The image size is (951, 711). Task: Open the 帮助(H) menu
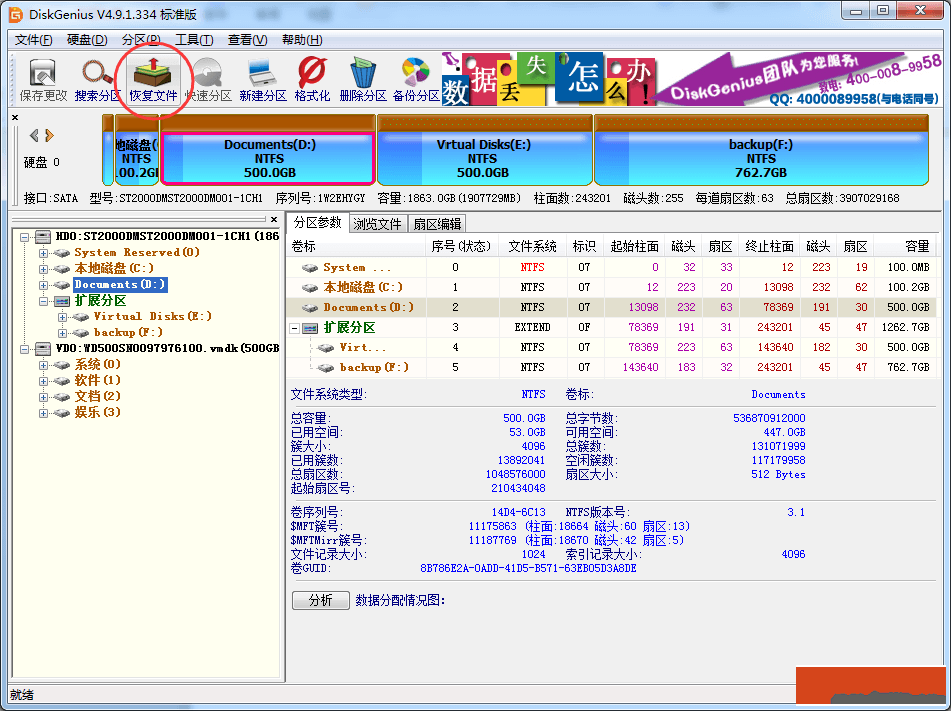[302, 40]
